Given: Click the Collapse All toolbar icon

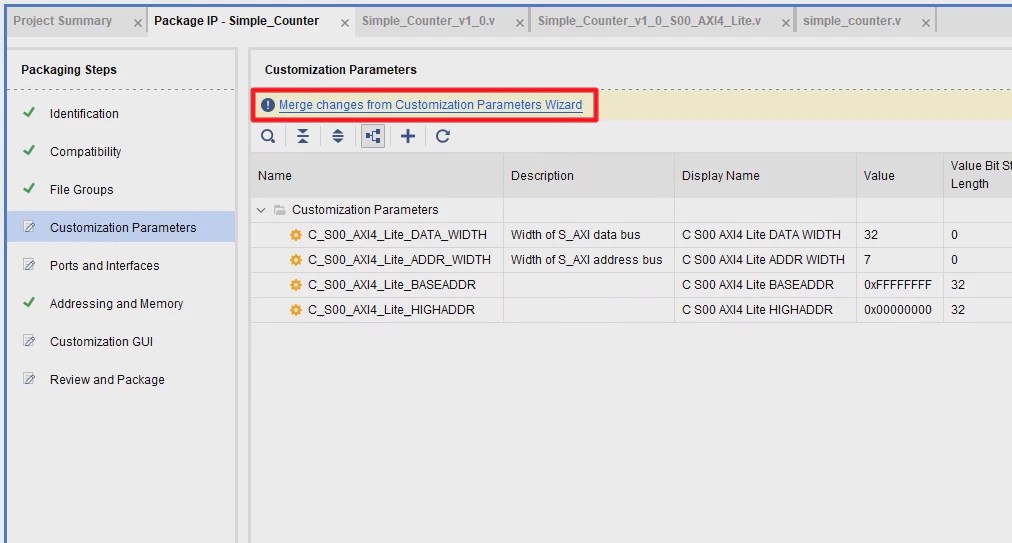Looking at the screenshot, I should pyautogui.click(x=303, y=136).
